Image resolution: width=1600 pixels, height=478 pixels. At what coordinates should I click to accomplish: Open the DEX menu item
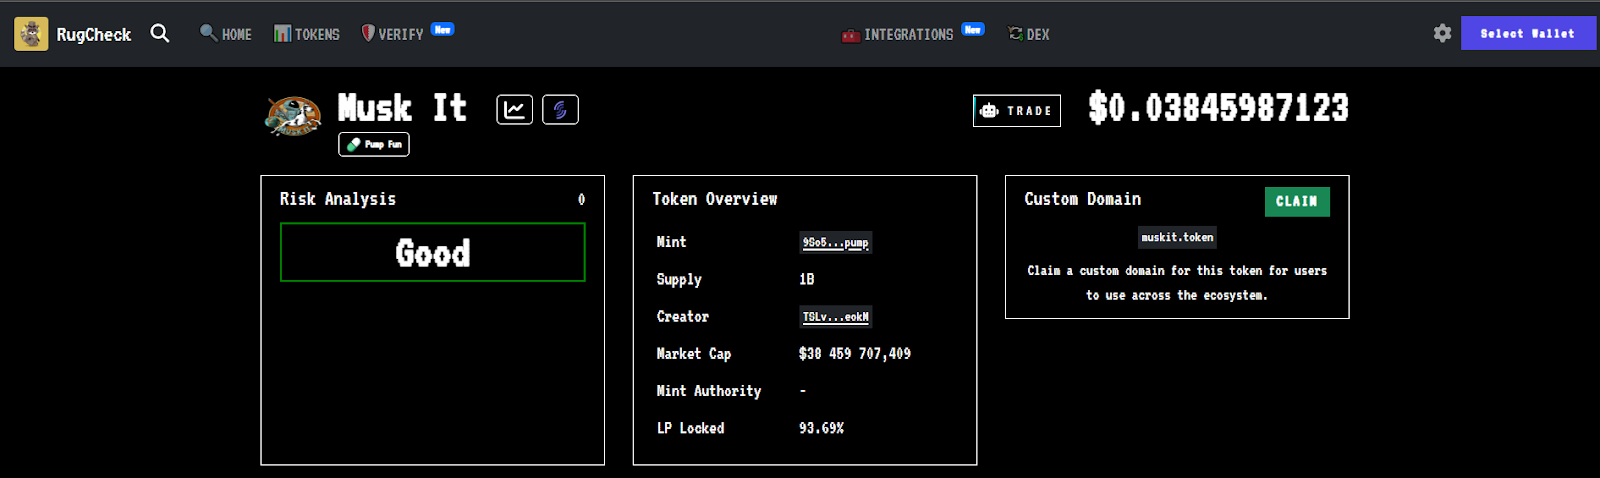click(x=1029, y=34)
